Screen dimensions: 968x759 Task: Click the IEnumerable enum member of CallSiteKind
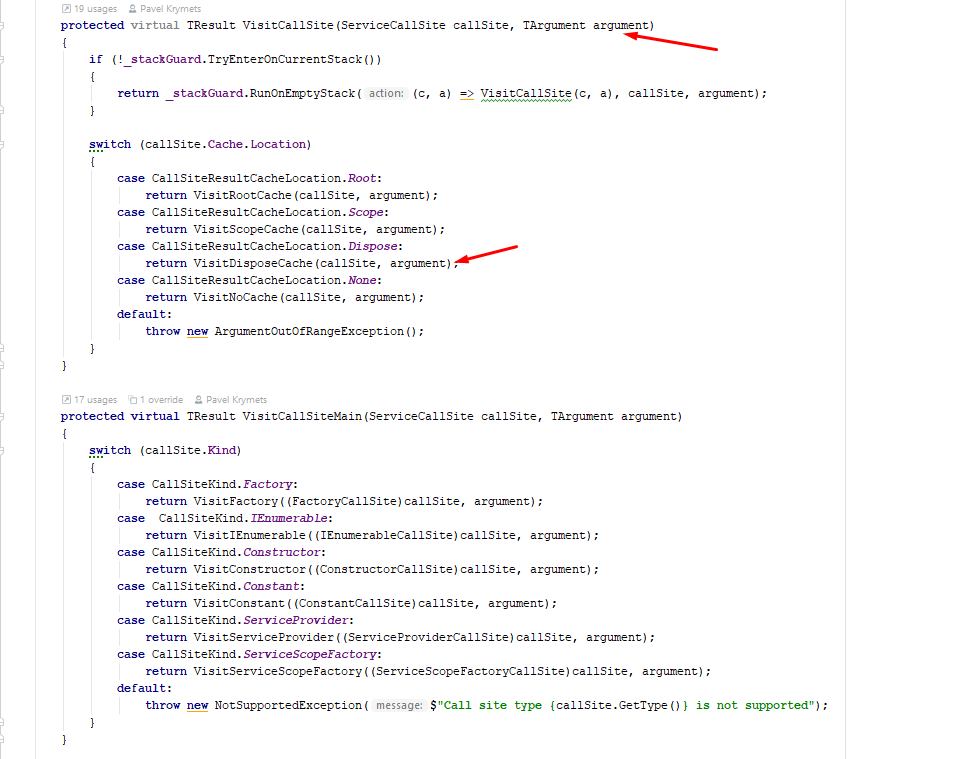coord(288,518)
